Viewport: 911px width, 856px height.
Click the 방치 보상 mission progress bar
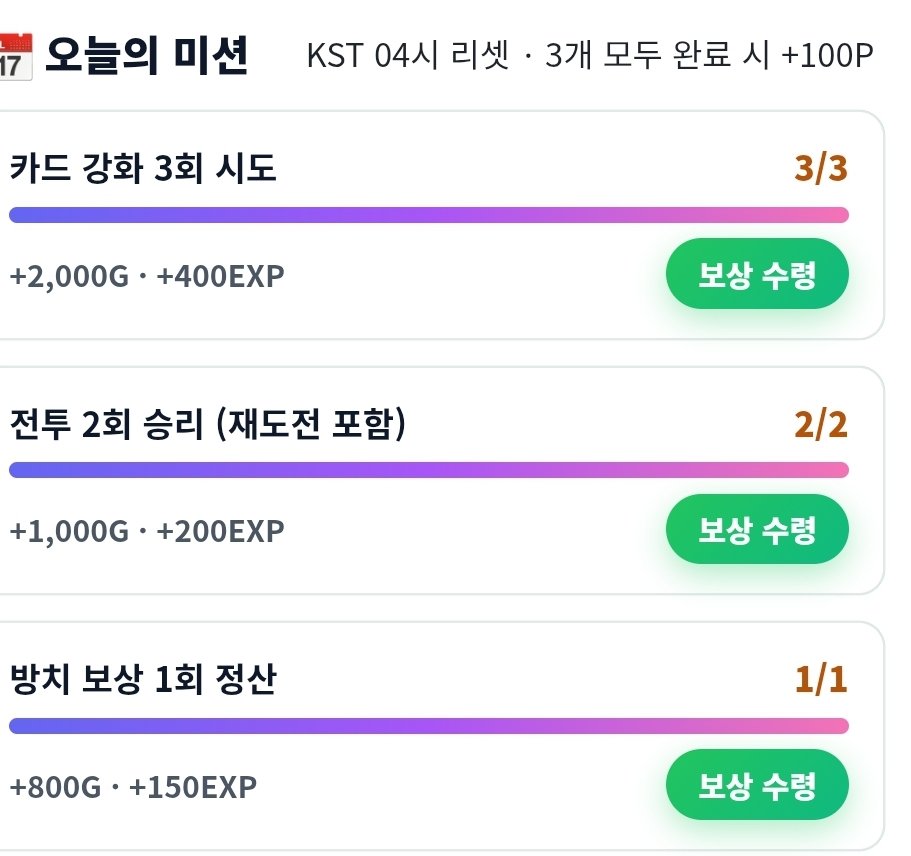[x=429, y=726]
